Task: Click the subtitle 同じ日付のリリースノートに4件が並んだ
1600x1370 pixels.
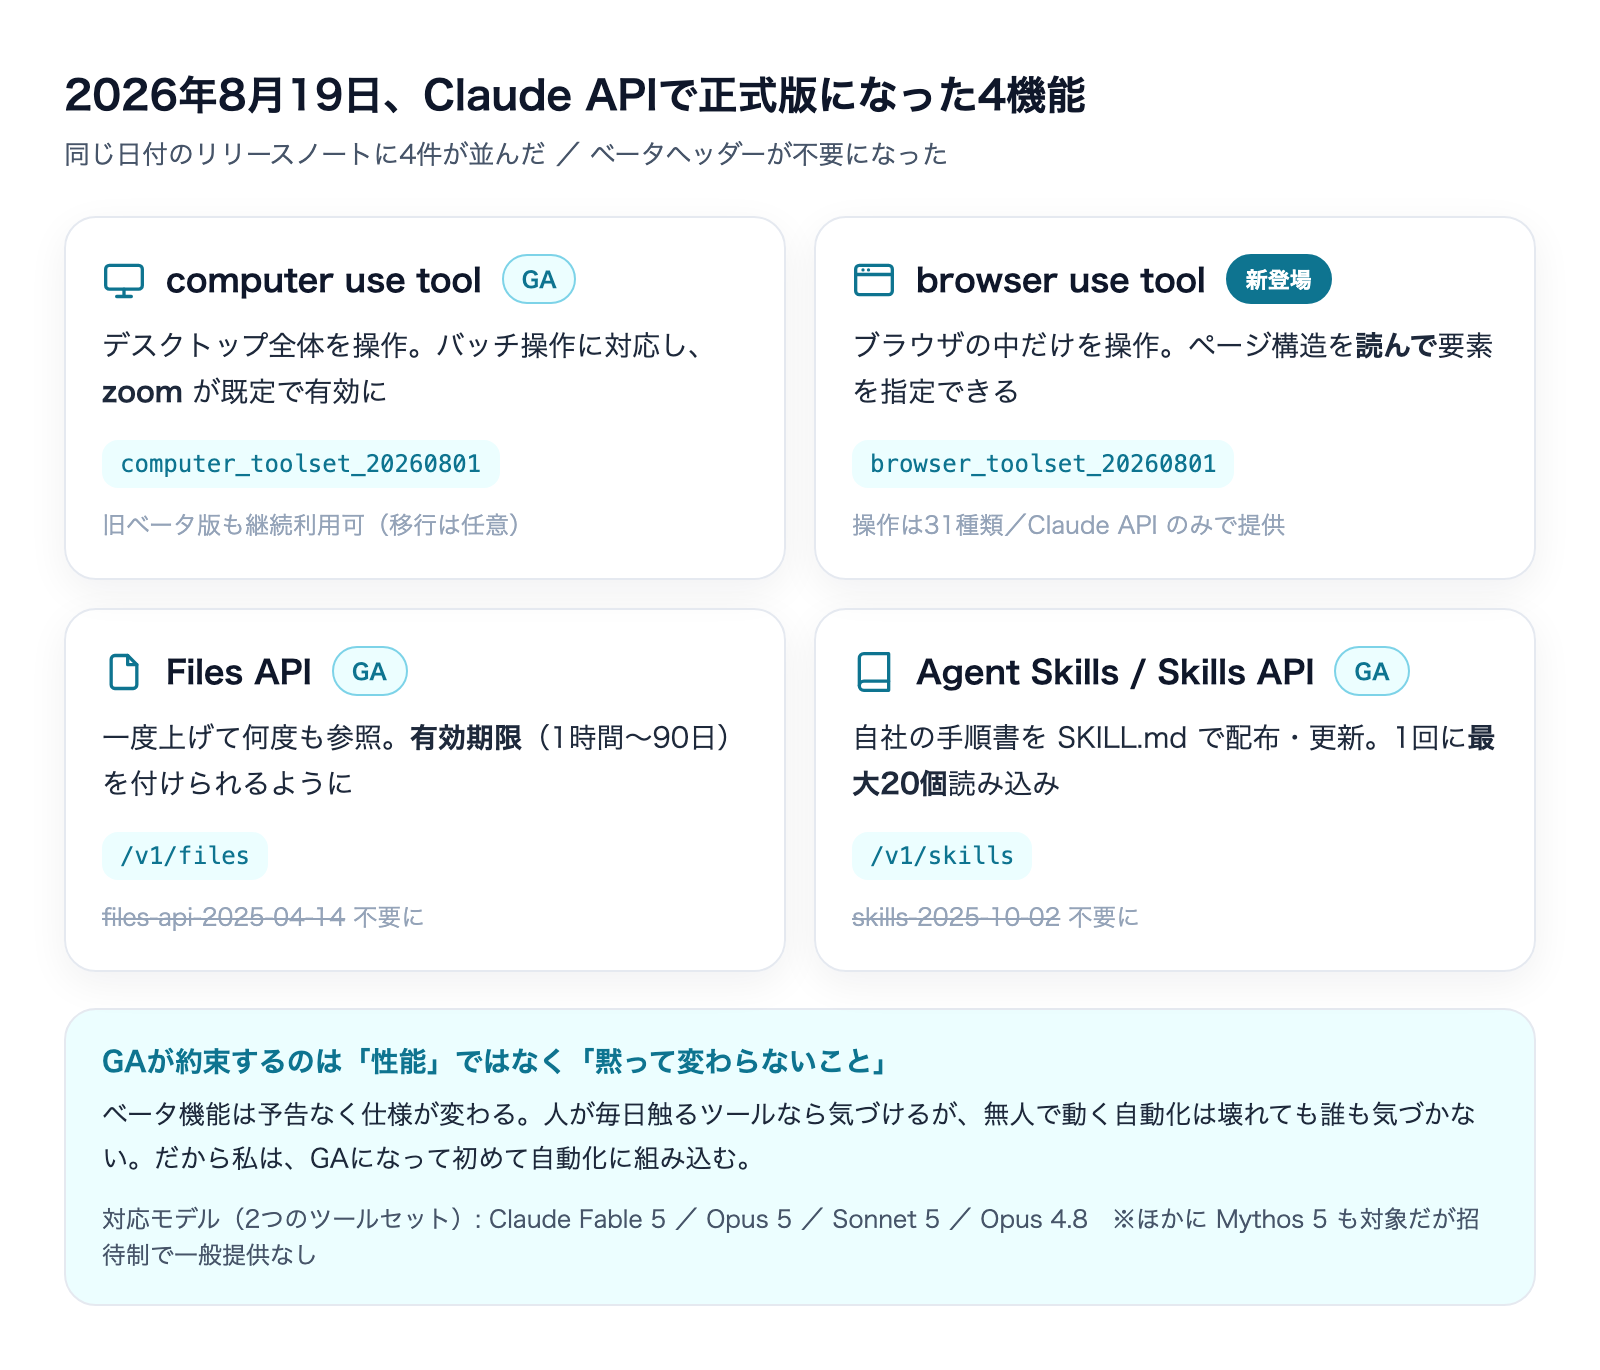Action: [305, 154]
